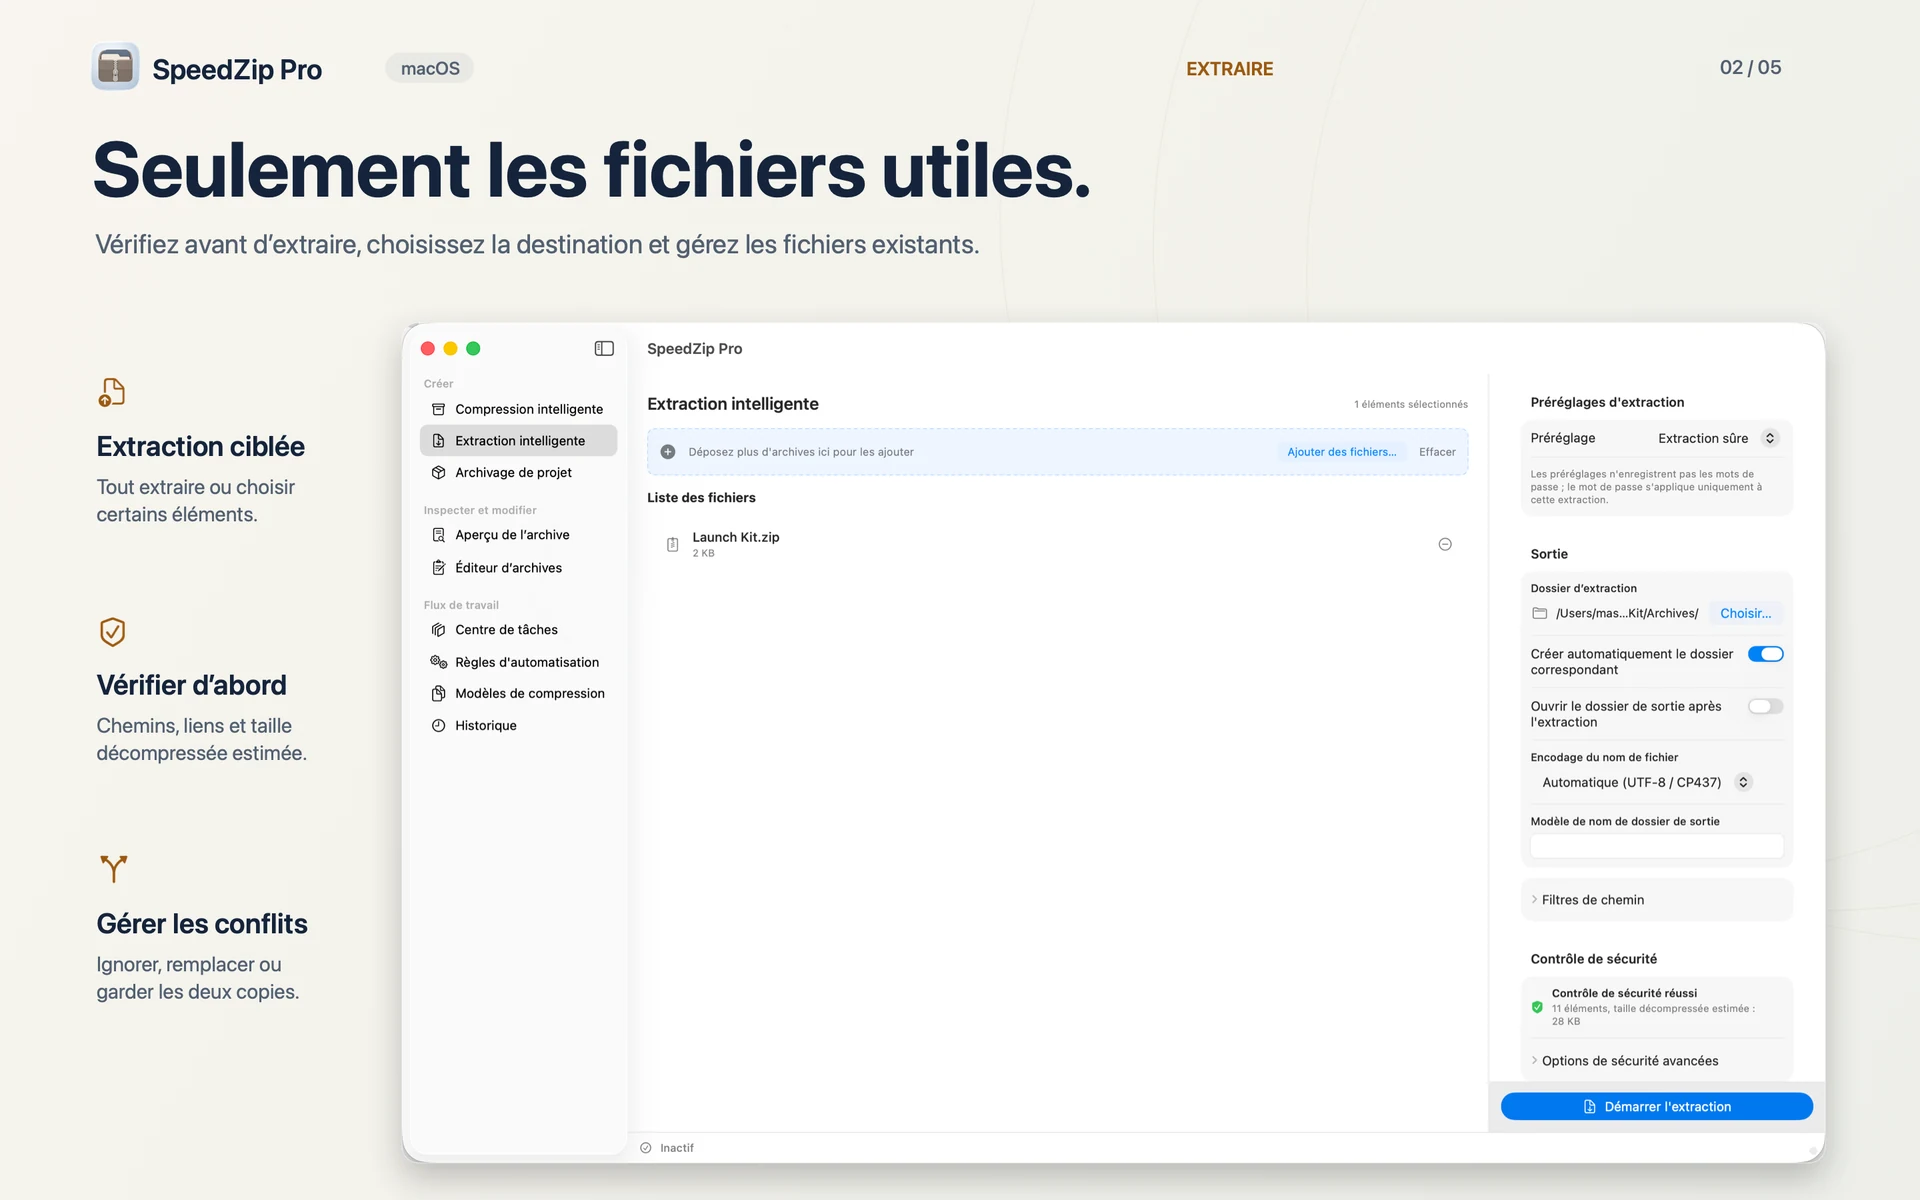The image size is (1920, 1200).
Task: Click the Éditeur d'archives pencil icon
Action: point(438,567)
